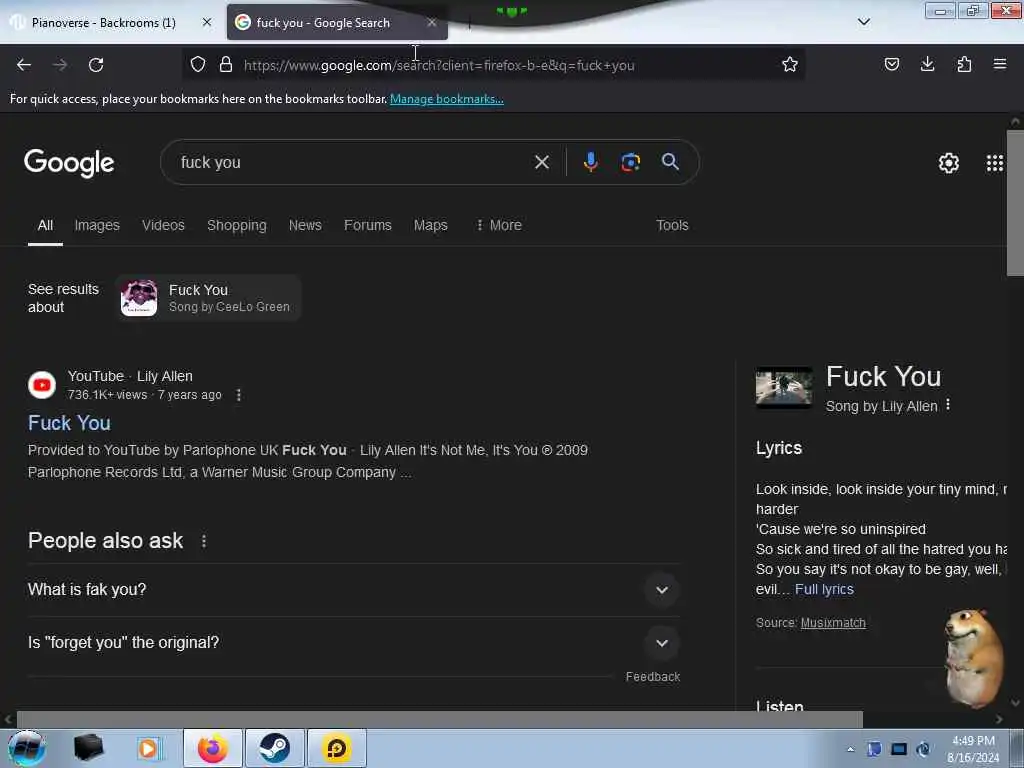Show hidden system tray icons
The image size is (1024, 768).
click(850, 749)
